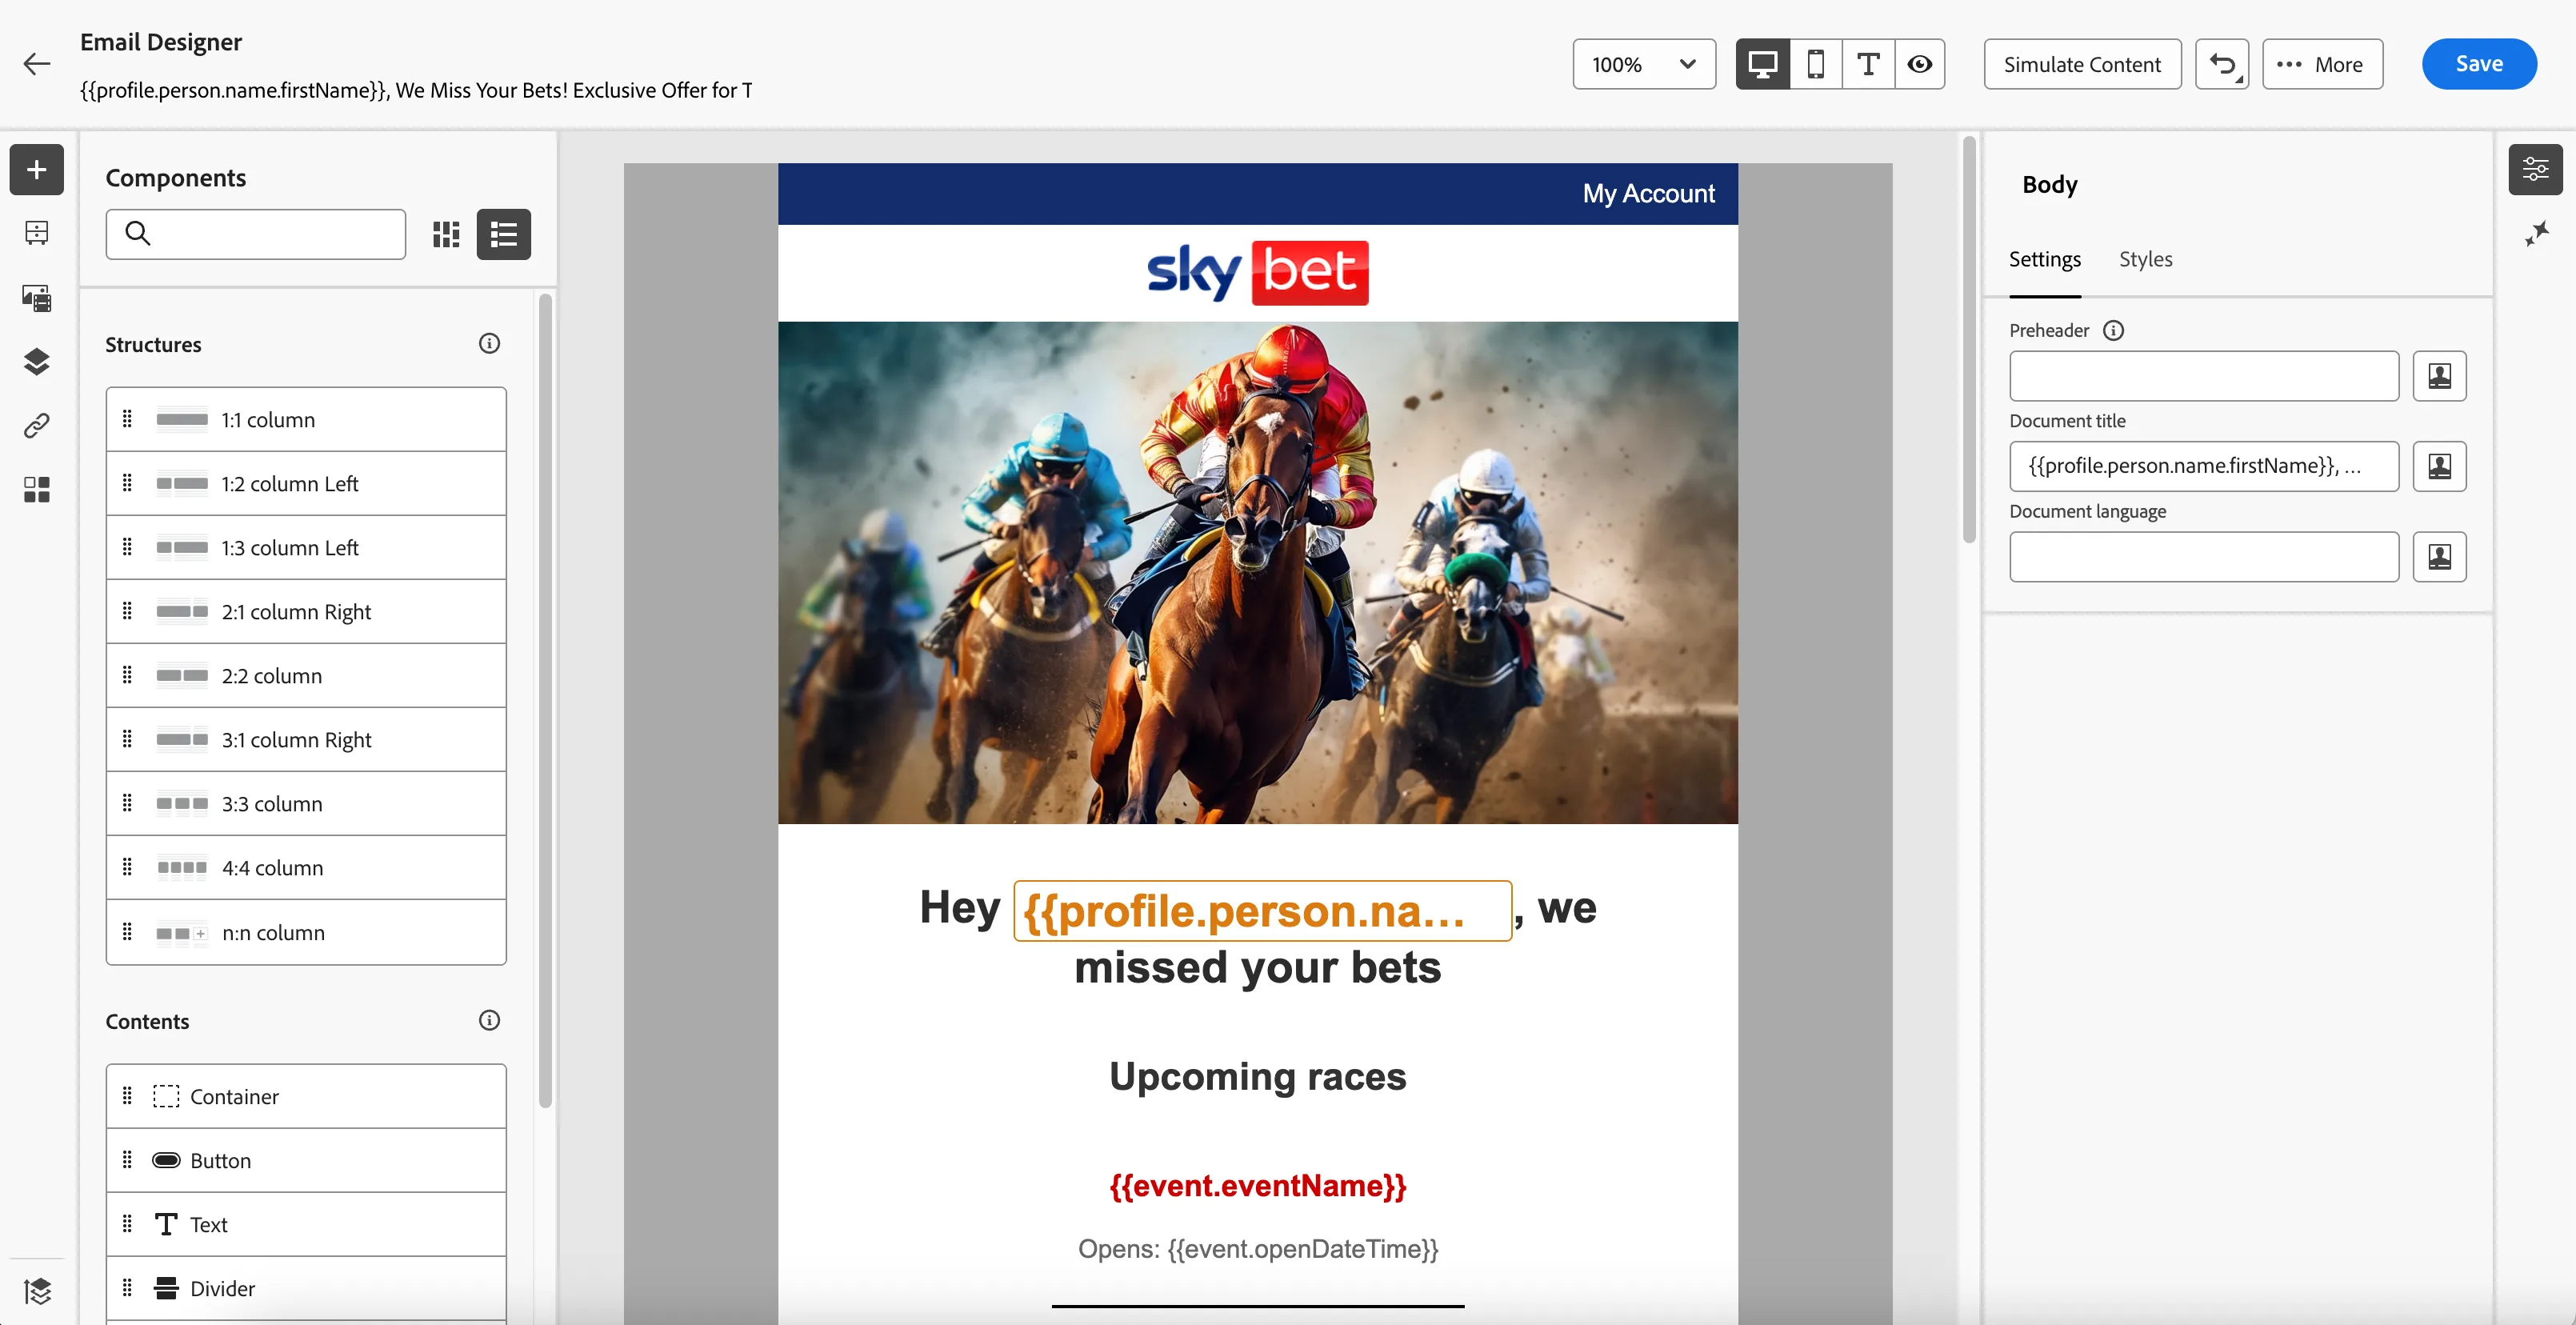This screenshot has height=1325, width=2576.
Task: Switch to the Styles tab
Action: pos(2146,259)
